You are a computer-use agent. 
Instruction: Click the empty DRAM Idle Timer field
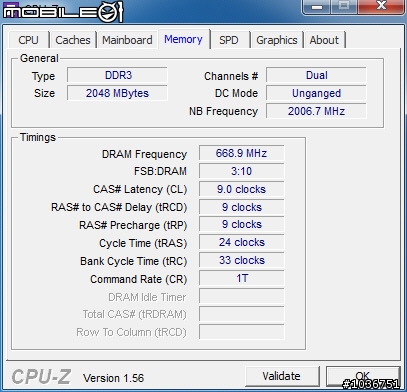[242, 296]
